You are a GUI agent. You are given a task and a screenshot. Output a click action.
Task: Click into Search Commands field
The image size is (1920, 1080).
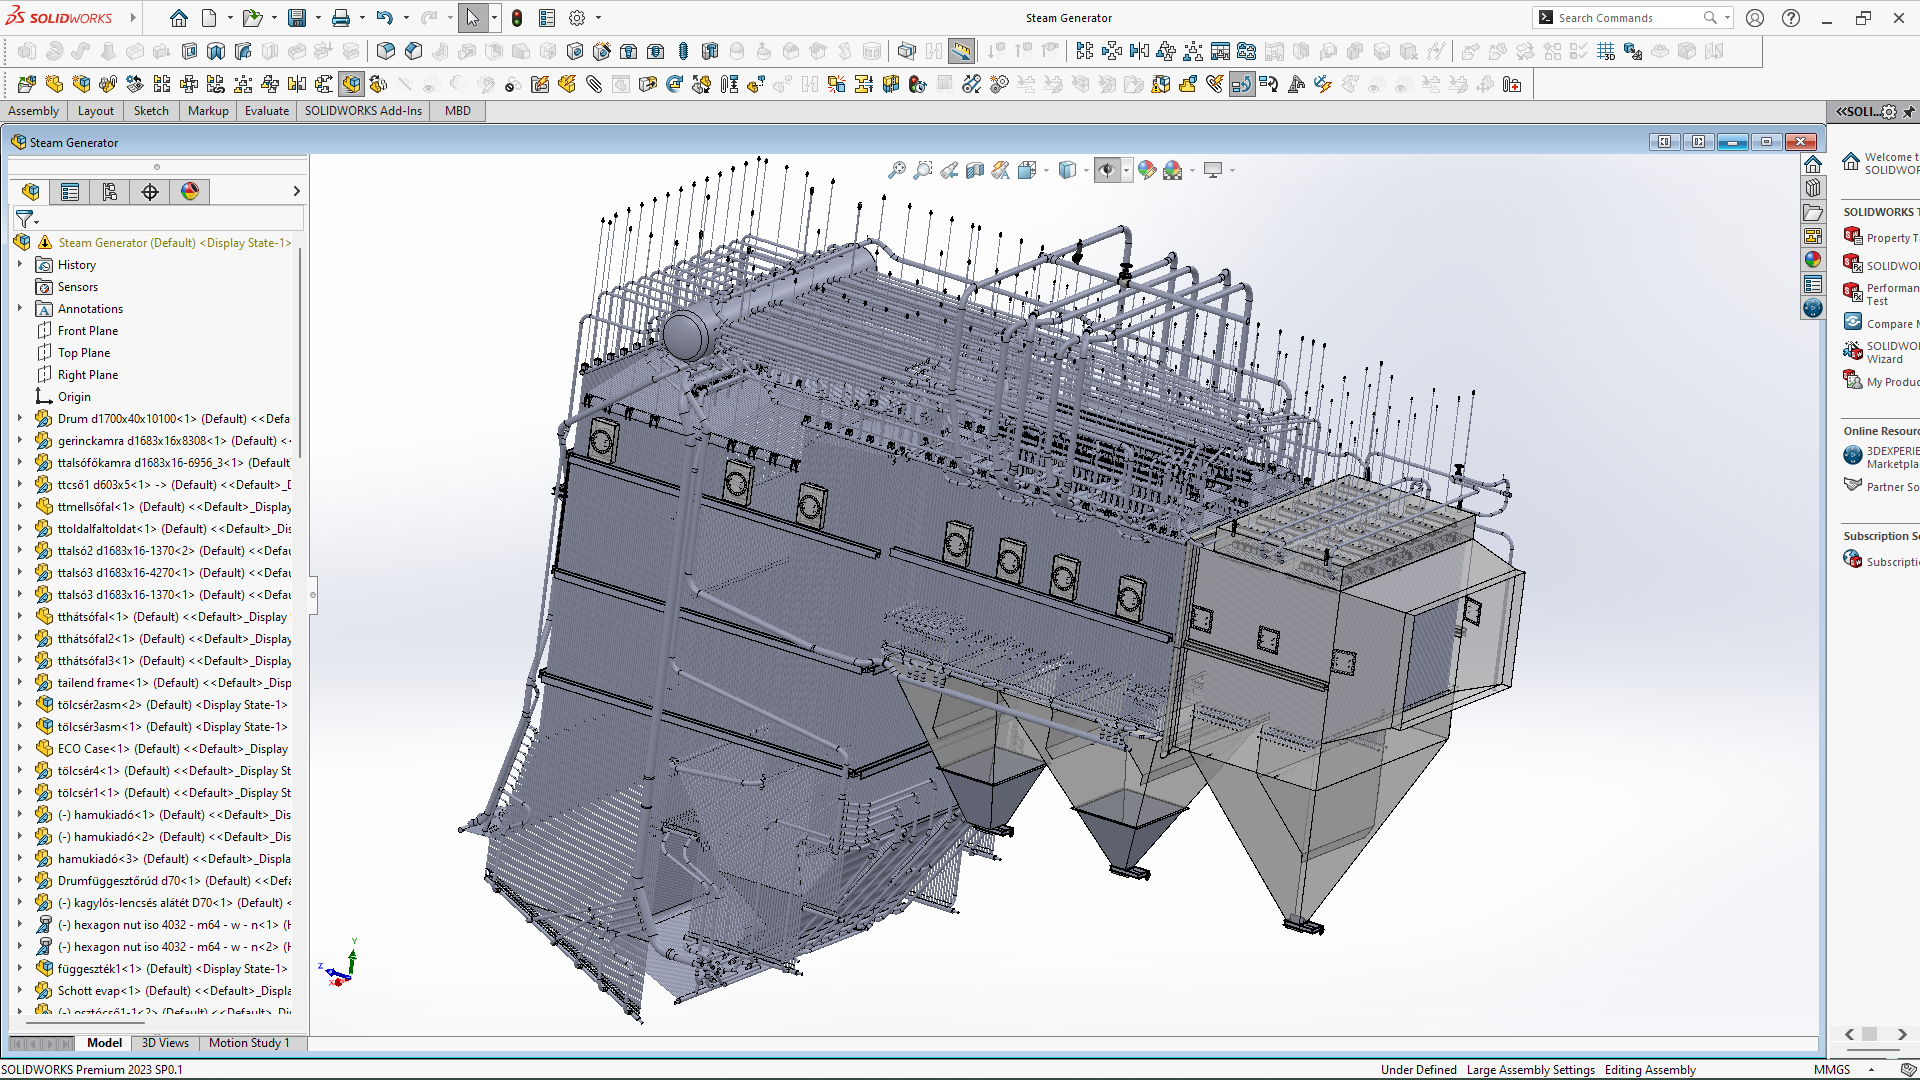1628,18
